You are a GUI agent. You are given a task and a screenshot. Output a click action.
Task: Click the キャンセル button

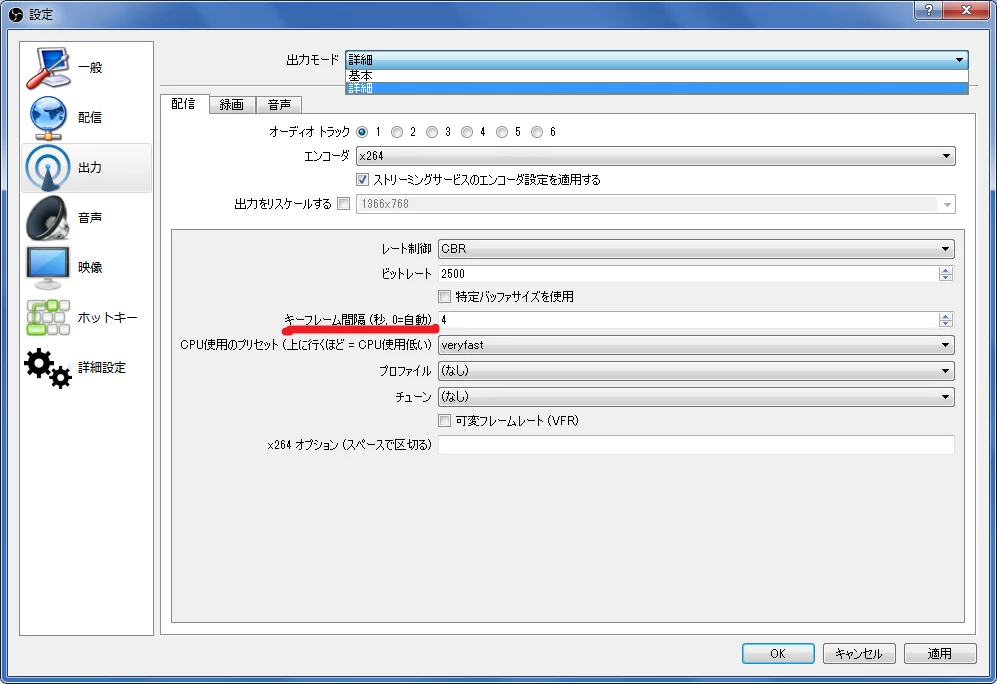859,653
